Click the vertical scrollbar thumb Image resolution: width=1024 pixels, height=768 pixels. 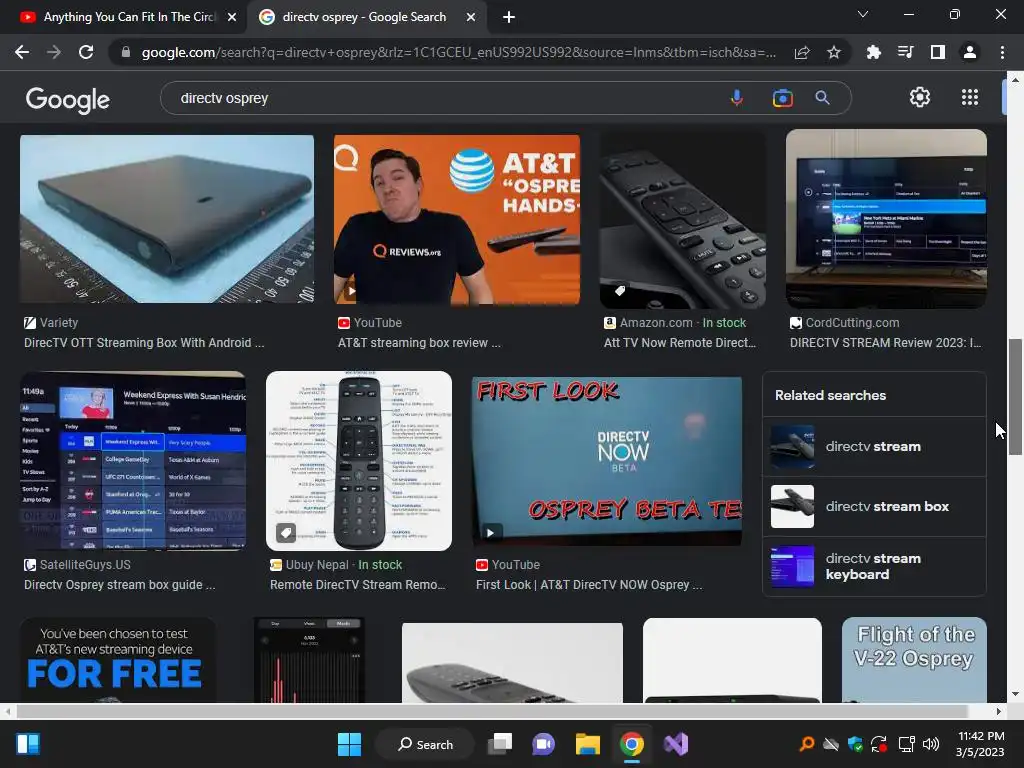pyautogui.click(x=1015, y=396)
